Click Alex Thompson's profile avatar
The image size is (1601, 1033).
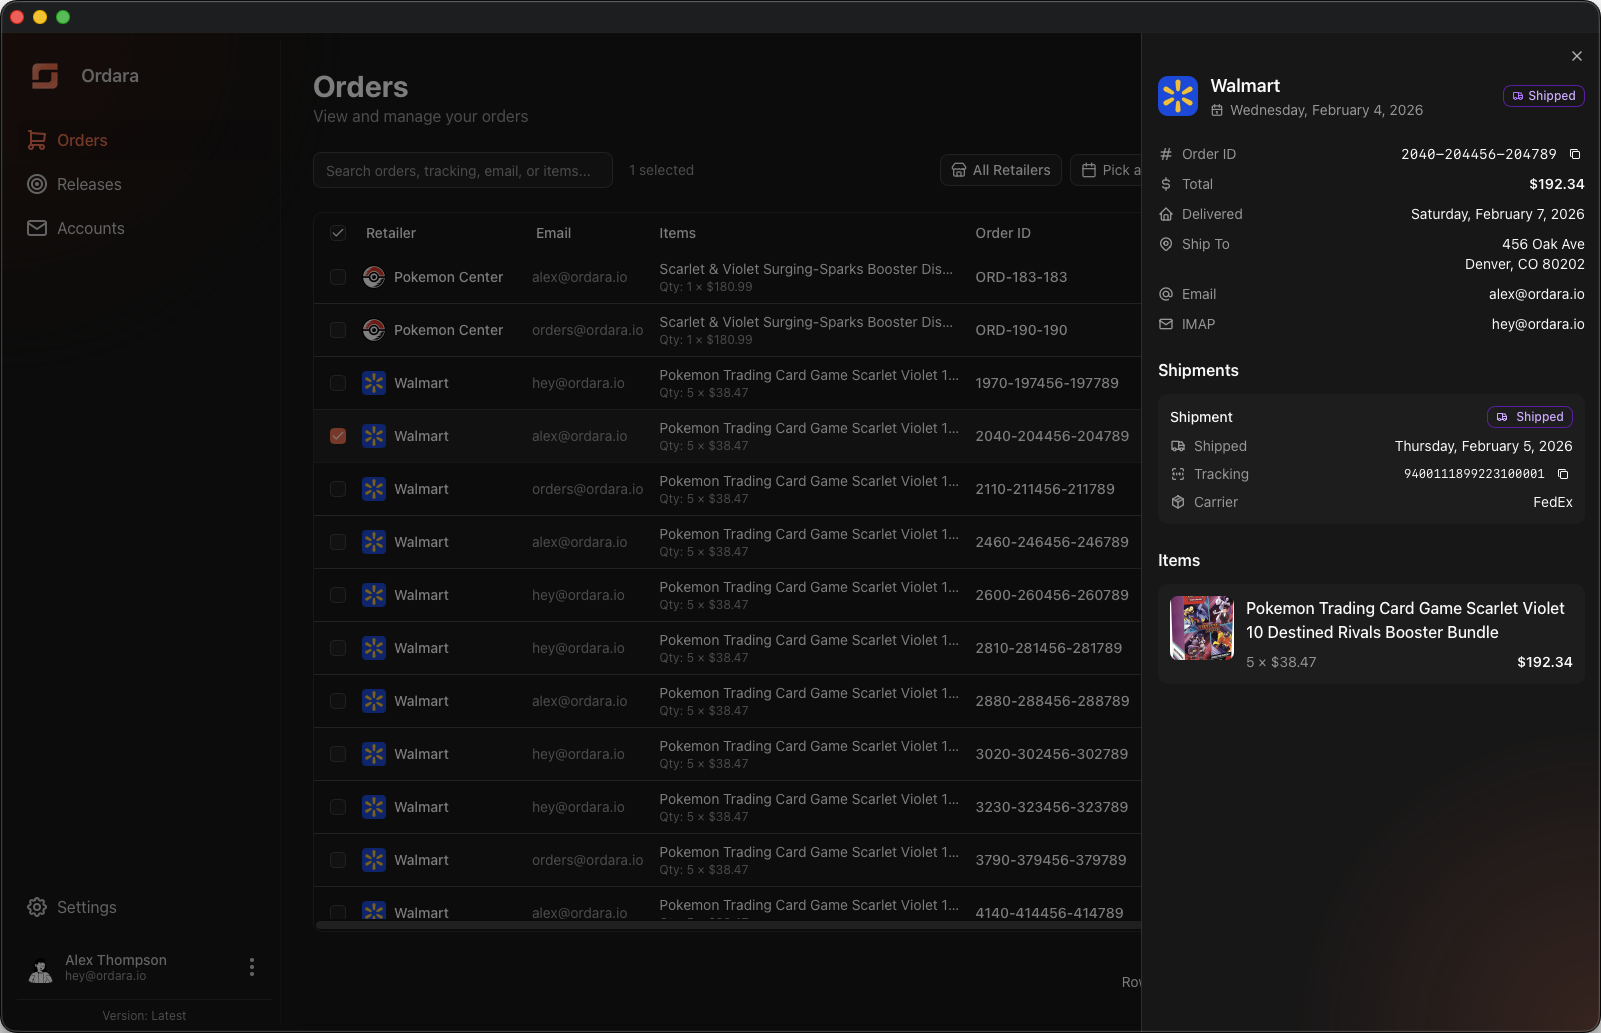[x=41, y=968]
